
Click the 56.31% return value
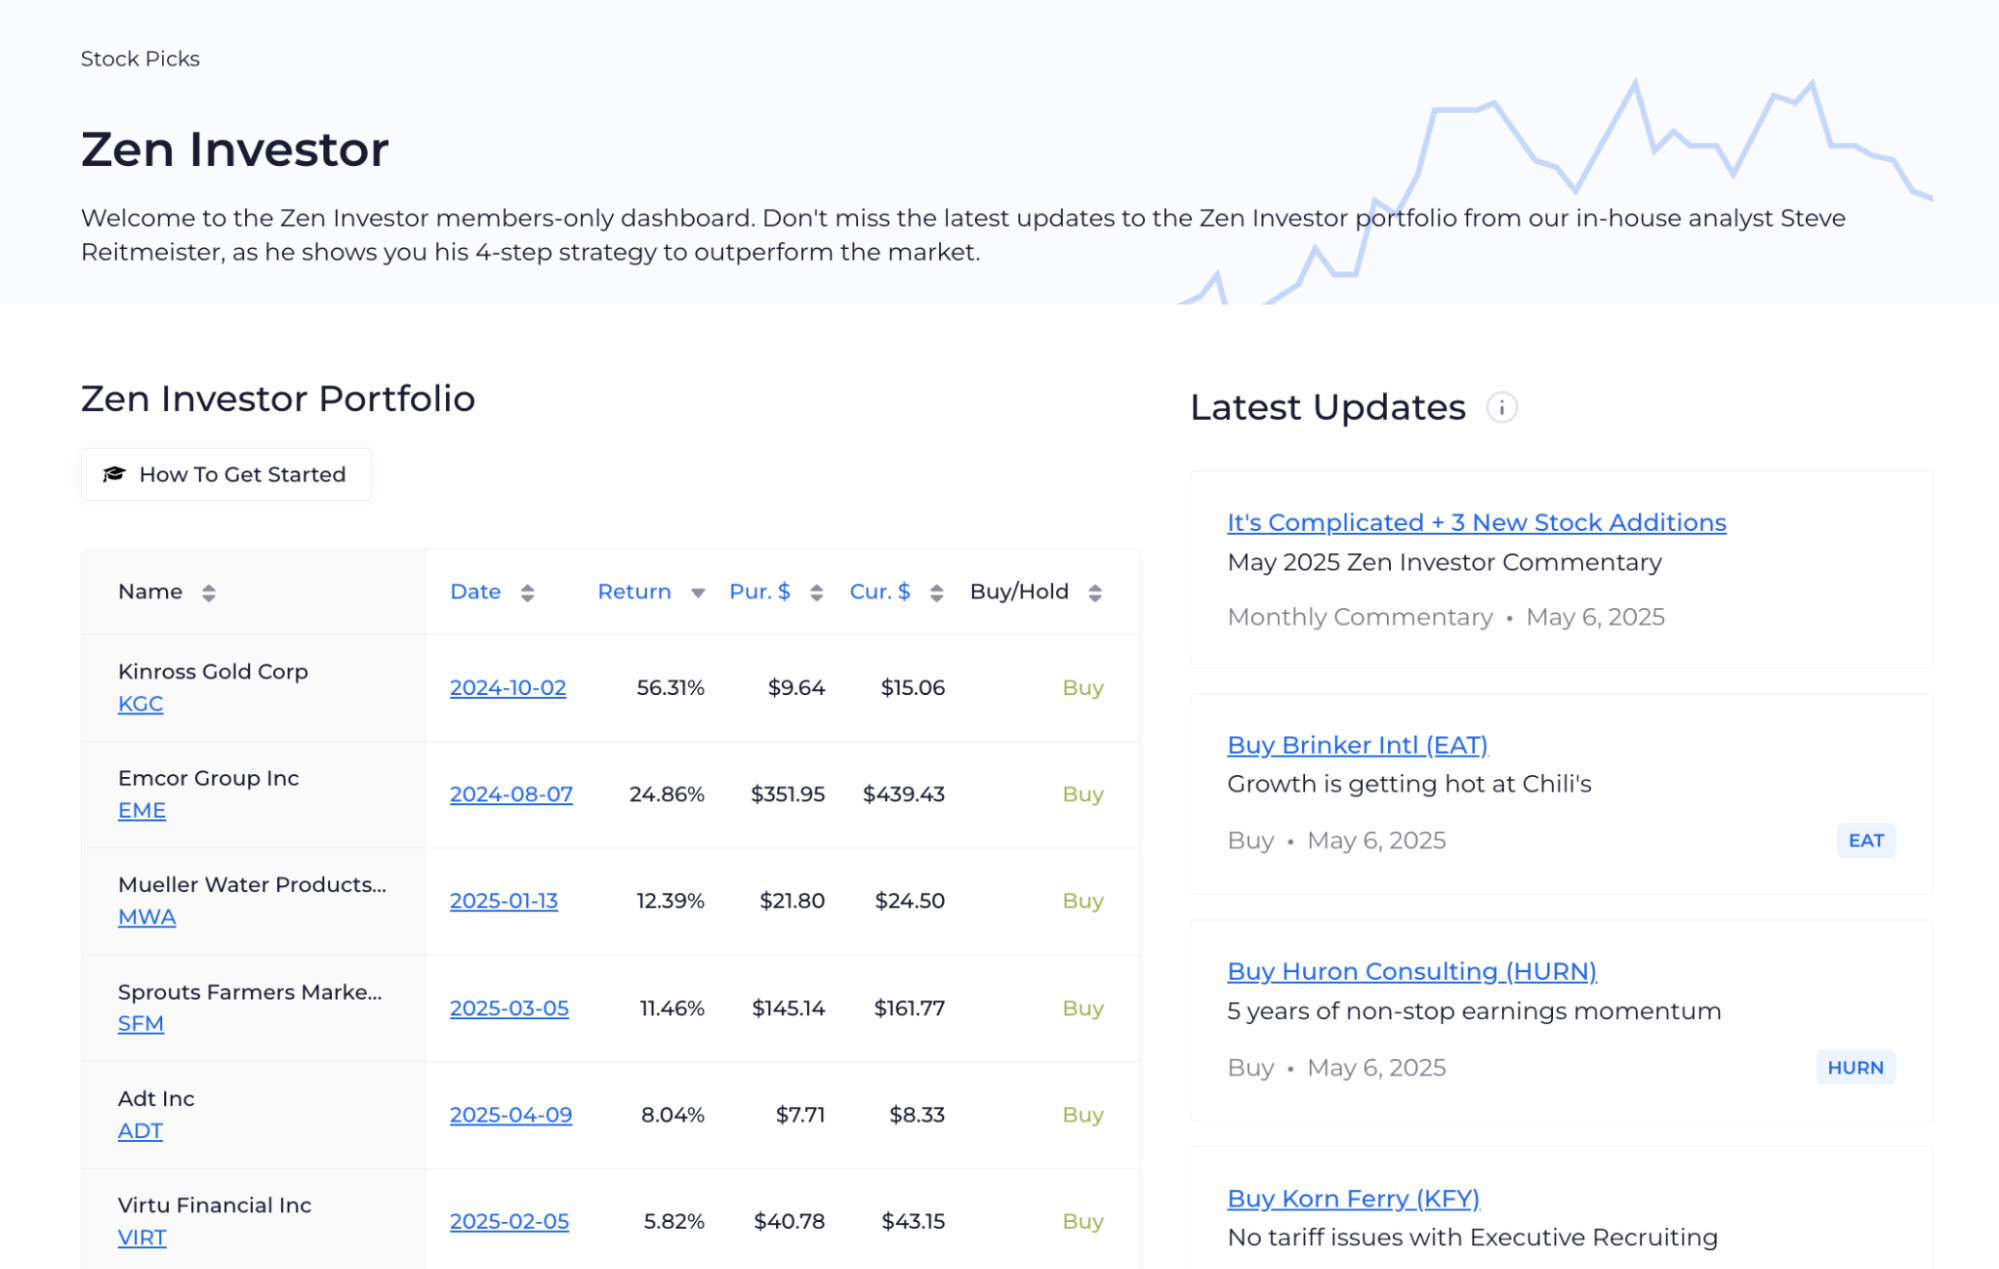670,688
